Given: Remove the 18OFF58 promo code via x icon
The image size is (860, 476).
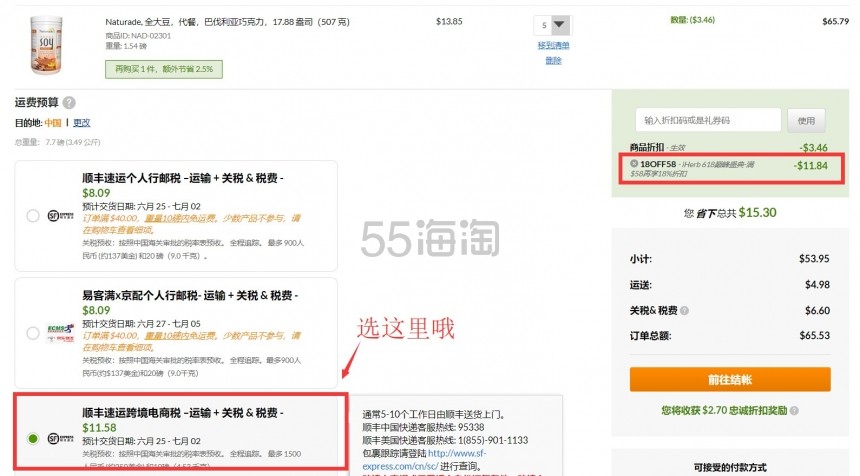Looking at the screenshot, I should [634, 163].
